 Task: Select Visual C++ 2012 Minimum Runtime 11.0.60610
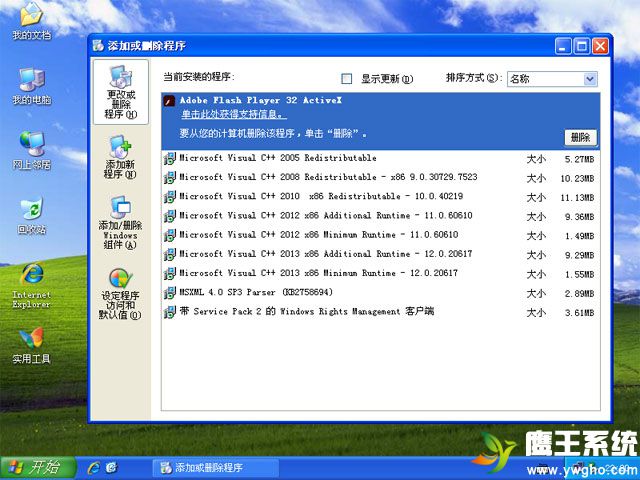[380, 235]
